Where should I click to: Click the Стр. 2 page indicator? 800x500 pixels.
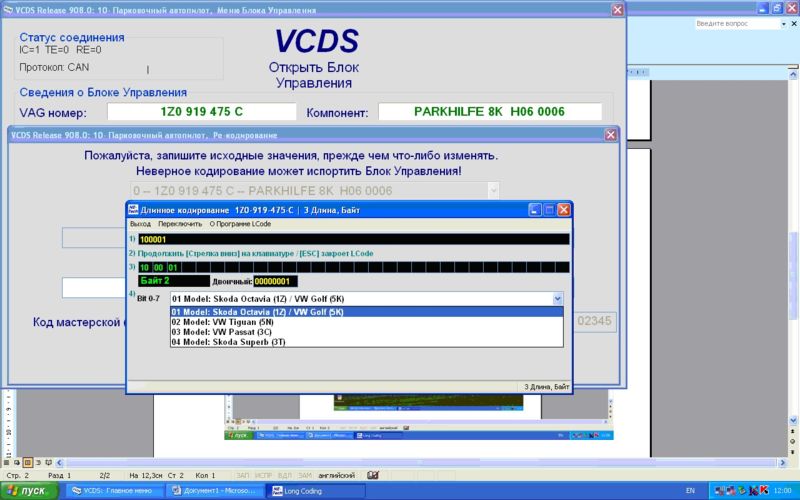click(x=18, y=476)
